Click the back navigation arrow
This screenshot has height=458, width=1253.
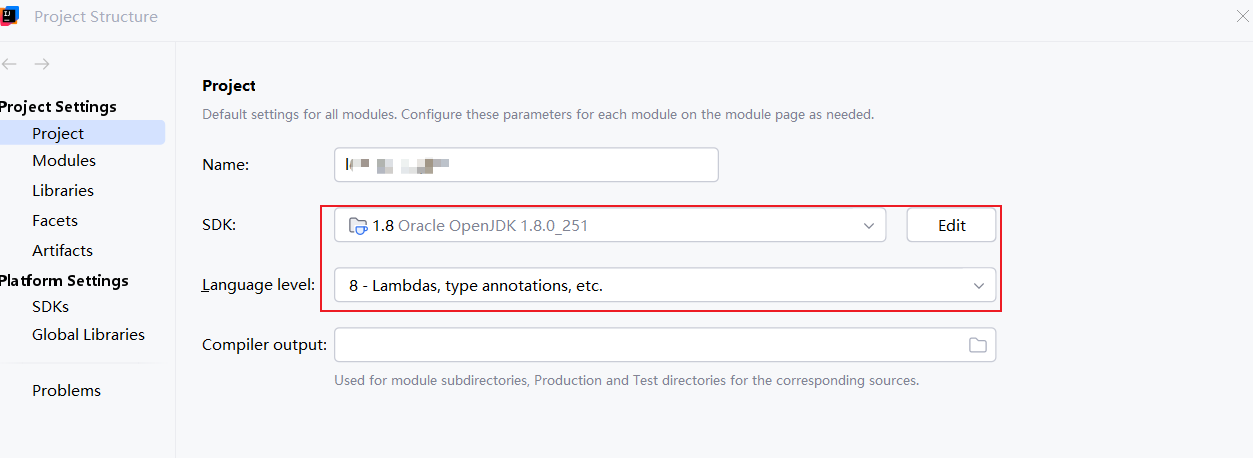tap(9, 64)
